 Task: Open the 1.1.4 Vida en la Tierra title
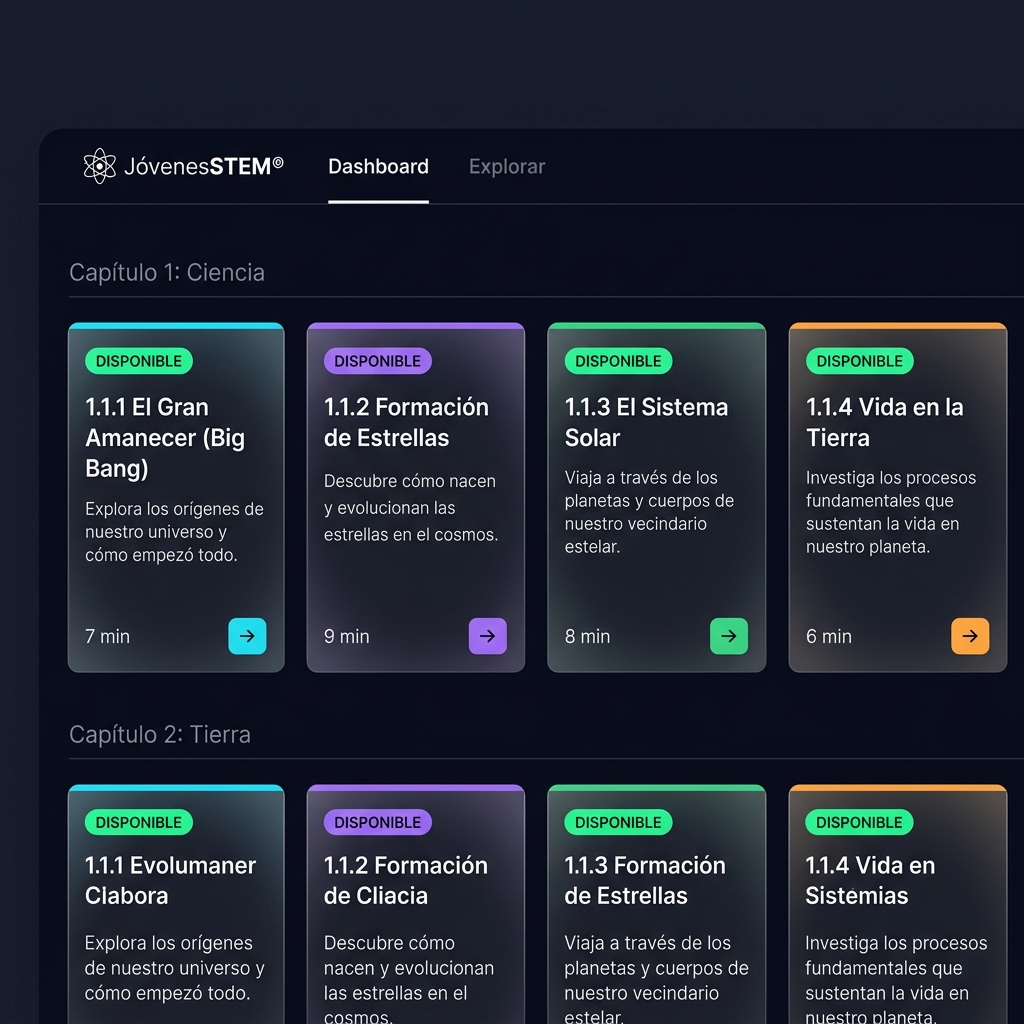tap(885, 423)
